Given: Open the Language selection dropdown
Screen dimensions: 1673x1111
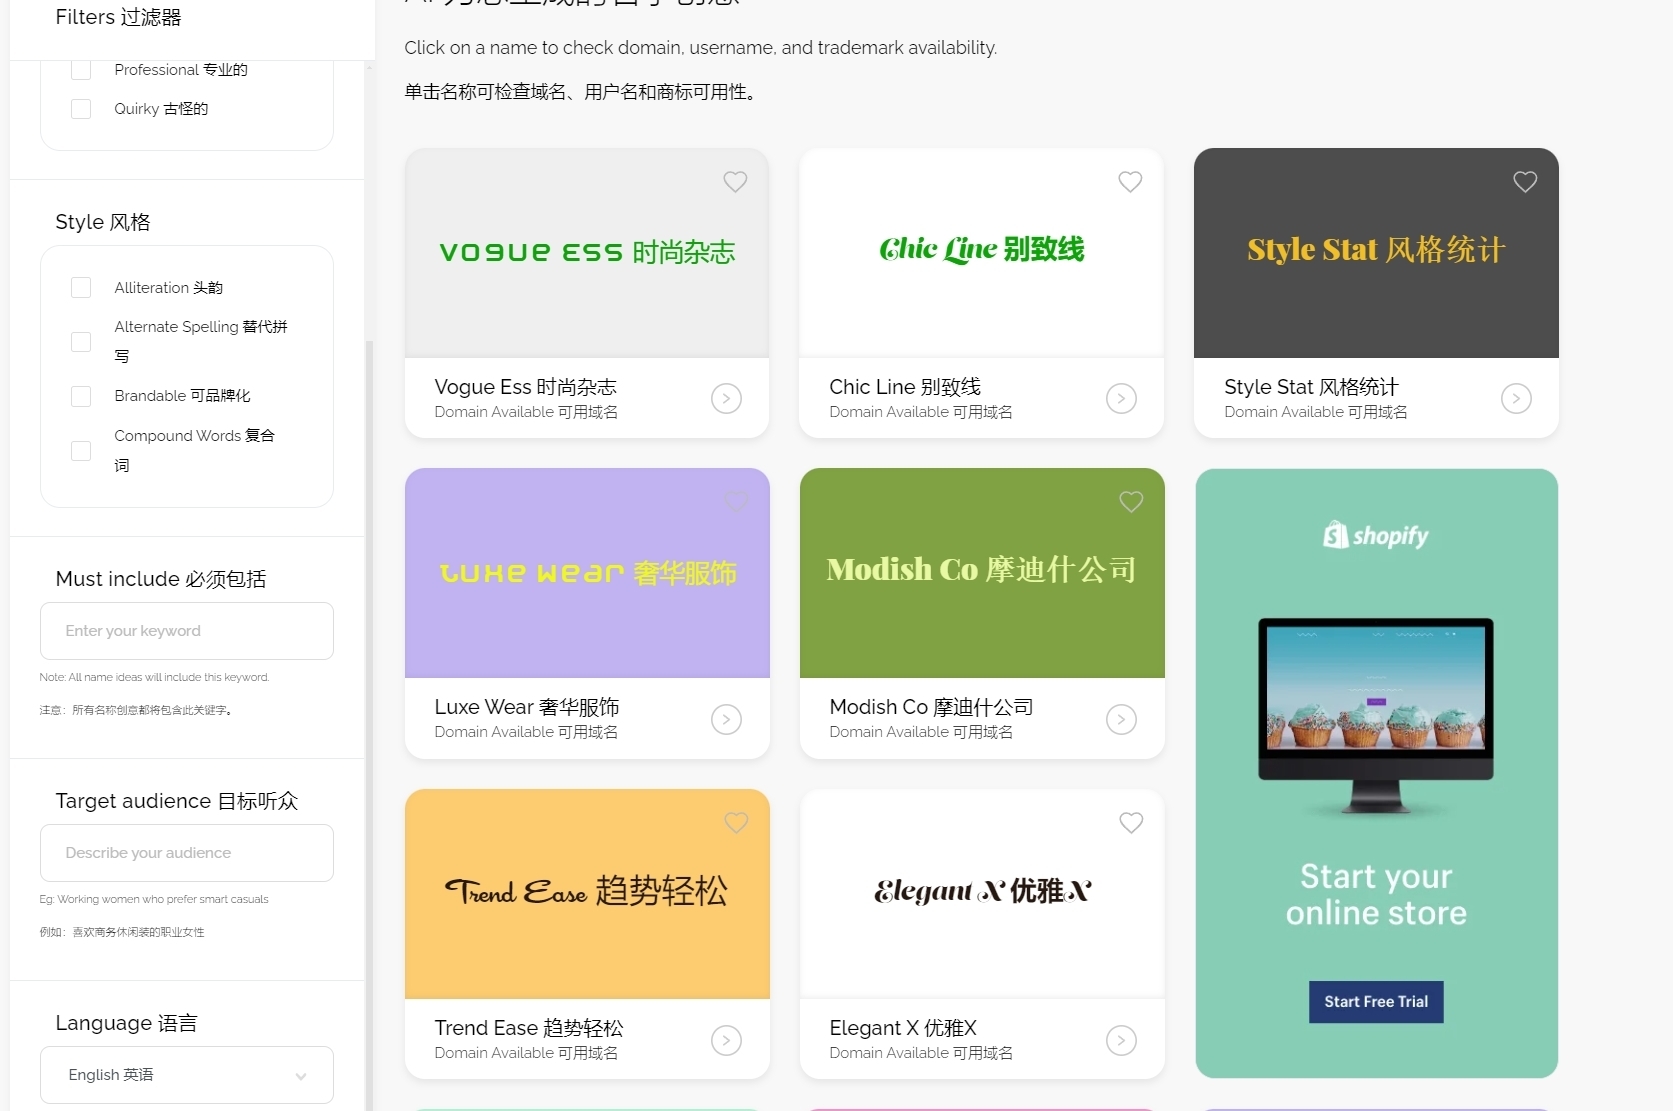Looking at the screenshot, I should (186, 1075).
